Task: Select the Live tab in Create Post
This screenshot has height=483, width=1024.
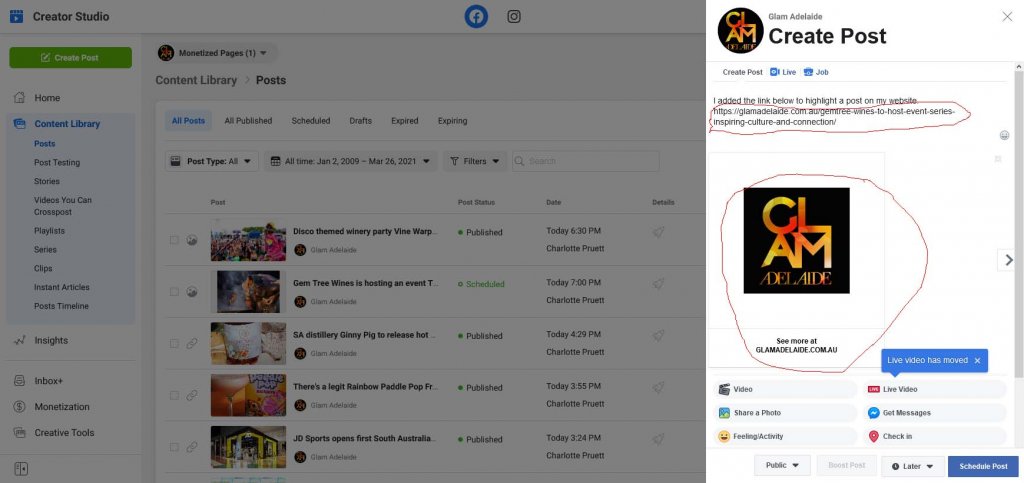Action: [x=783, y=72]
